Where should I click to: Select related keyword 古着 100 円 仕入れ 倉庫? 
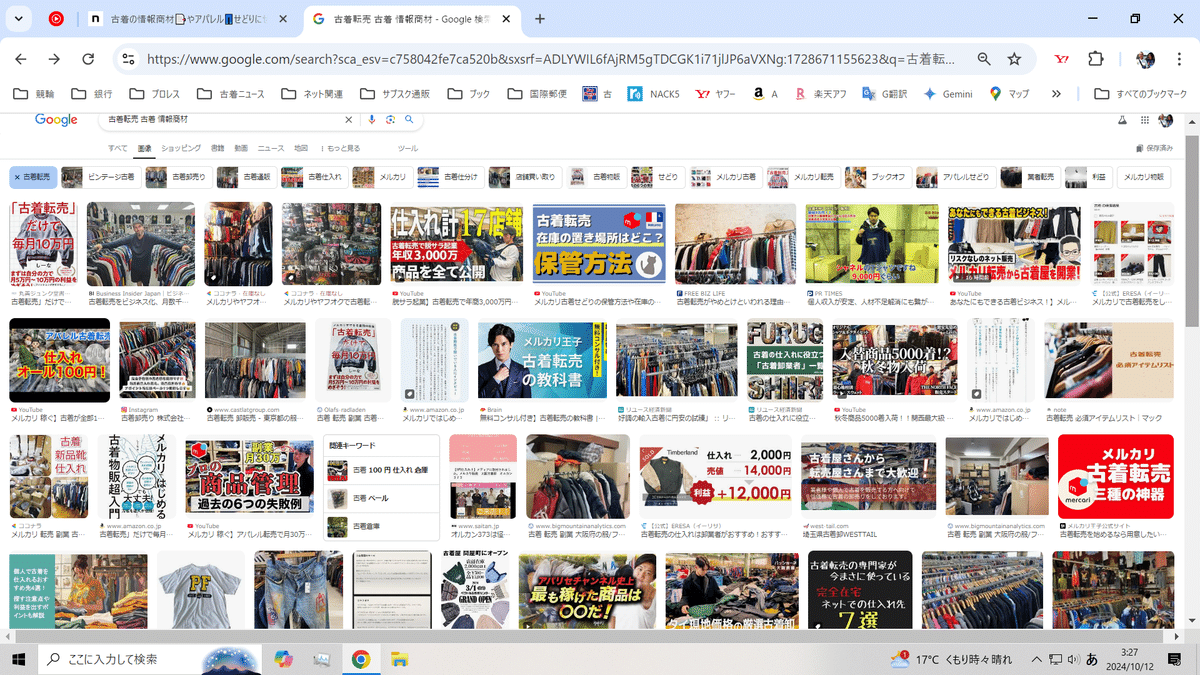(382, 468)
